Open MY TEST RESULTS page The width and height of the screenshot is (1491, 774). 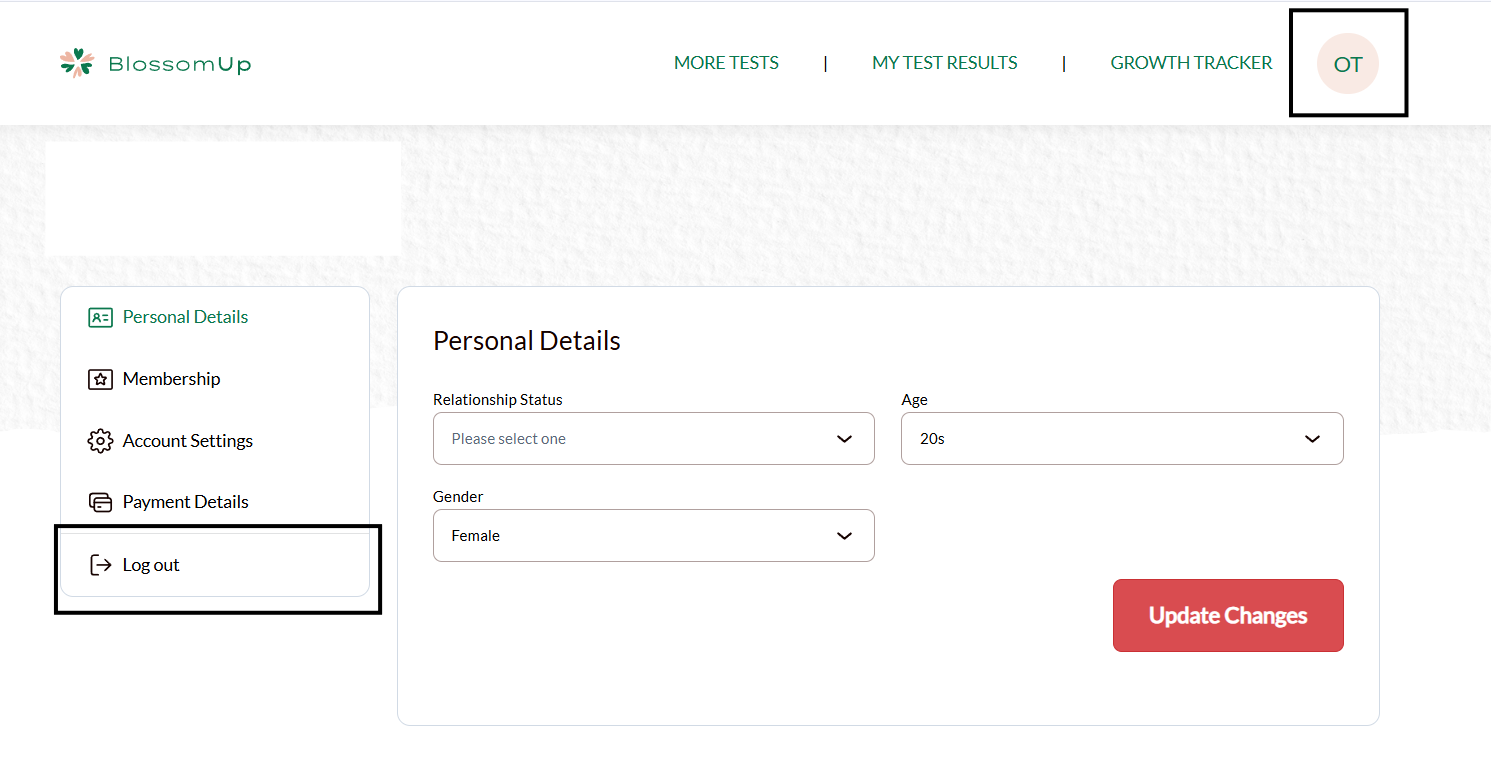tap(945, 63)
